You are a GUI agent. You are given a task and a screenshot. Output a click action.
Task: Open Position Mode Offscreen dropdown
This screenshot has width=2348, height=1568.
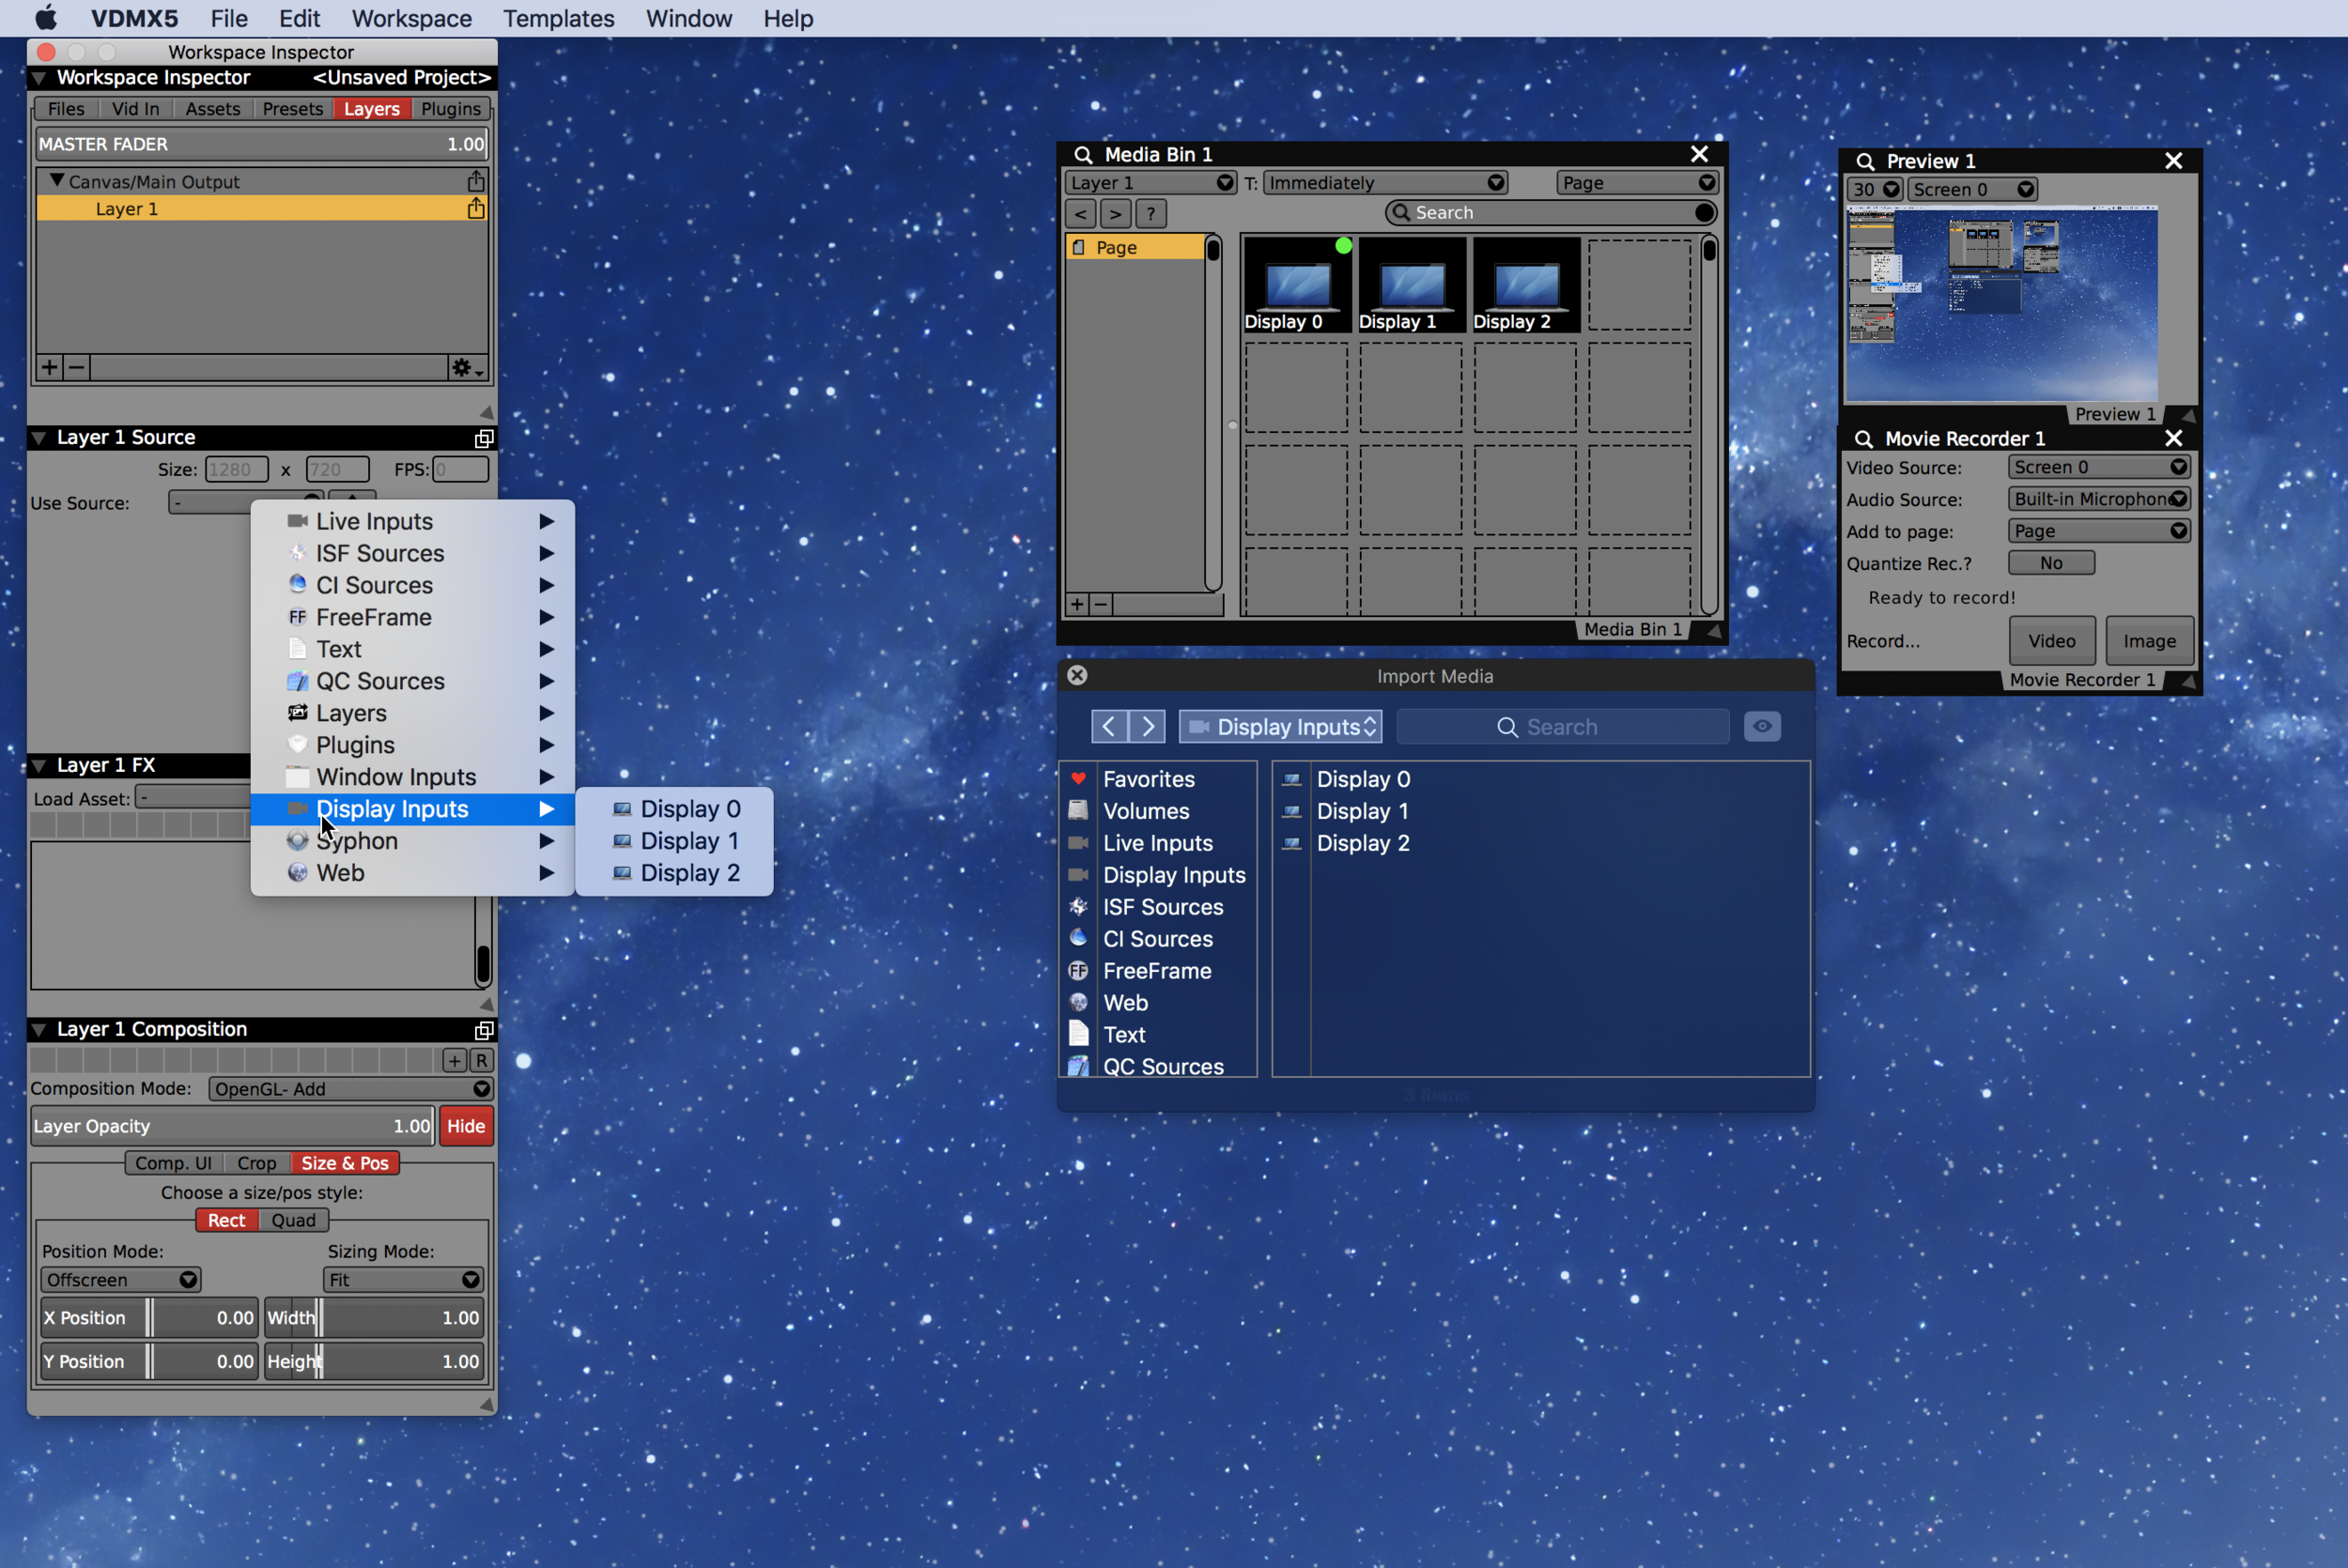tap(121, 1280)
